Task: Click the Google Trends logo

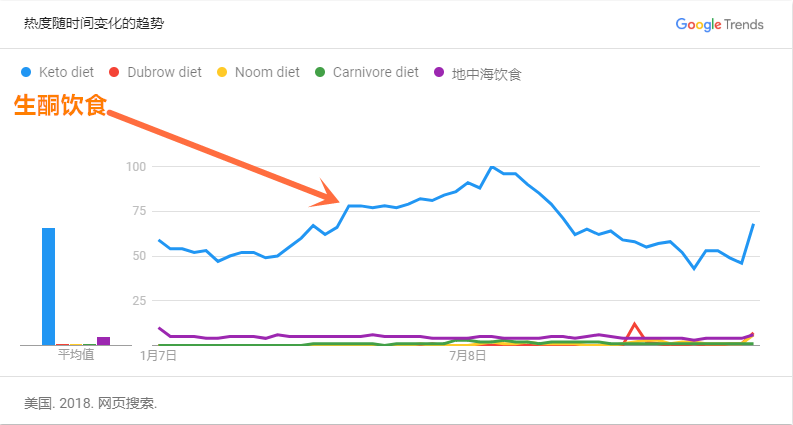Action: (x=719, y=24)
